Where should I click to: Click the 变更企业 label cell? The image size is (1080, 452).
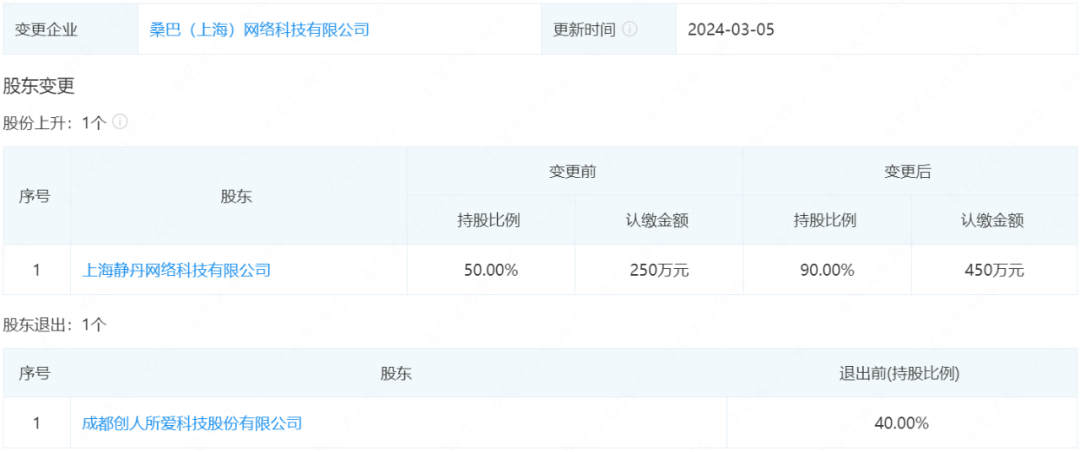70,30
